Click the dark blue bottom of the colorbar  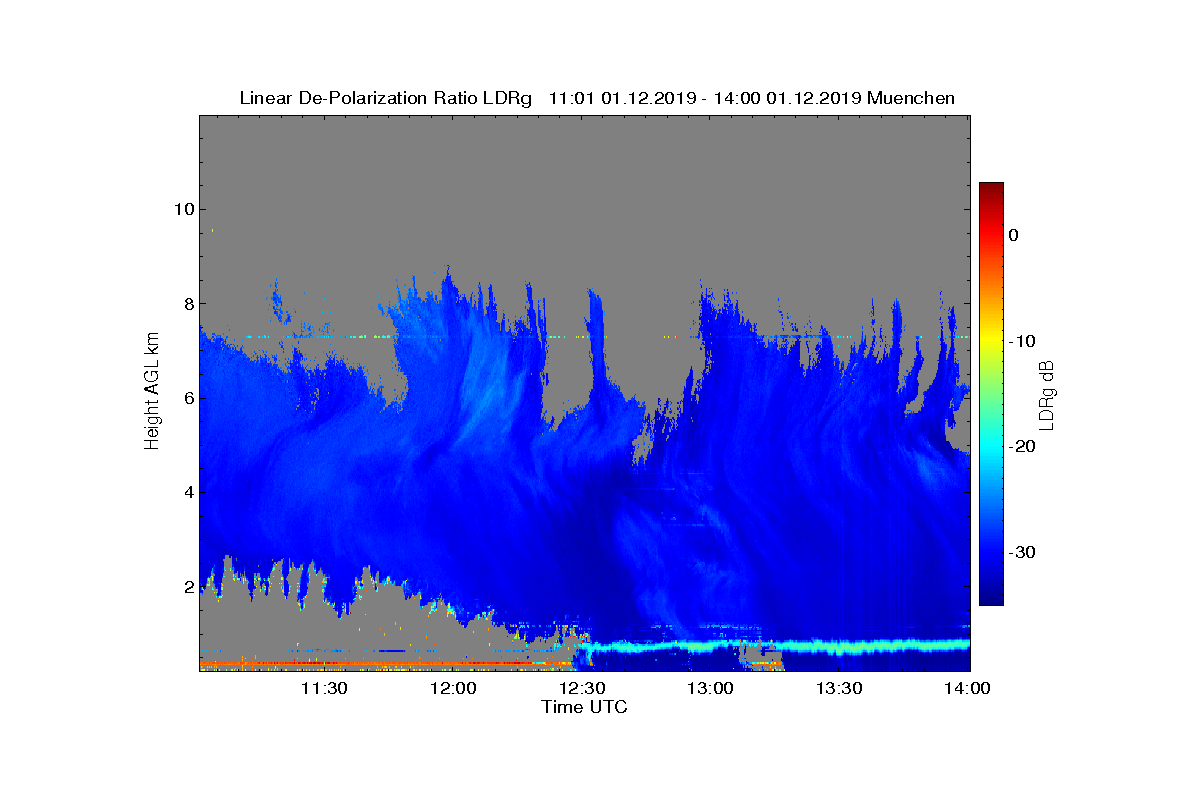991,596
